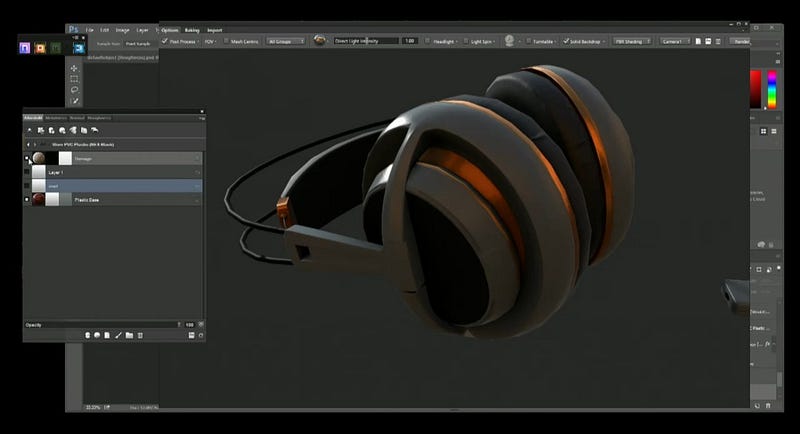
Task: Hide the Plastic Base layer
Action: coord(27,200)
